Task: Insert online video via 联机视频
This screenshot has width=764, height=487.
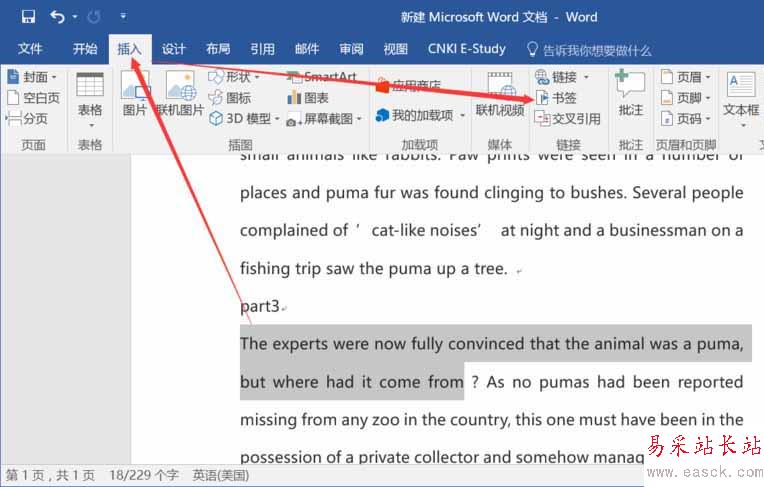Action: coord(500,95)
